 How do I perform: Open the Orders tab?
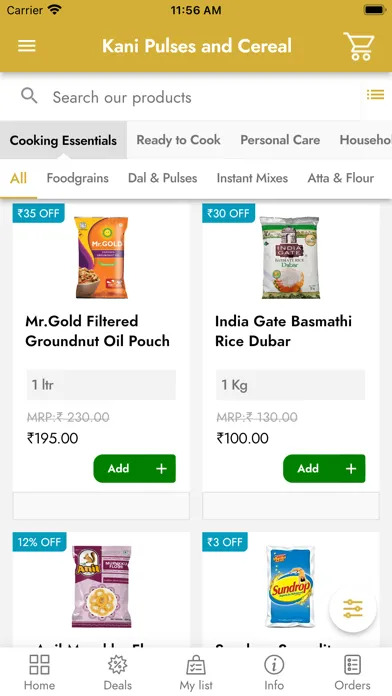pos(352,672)
